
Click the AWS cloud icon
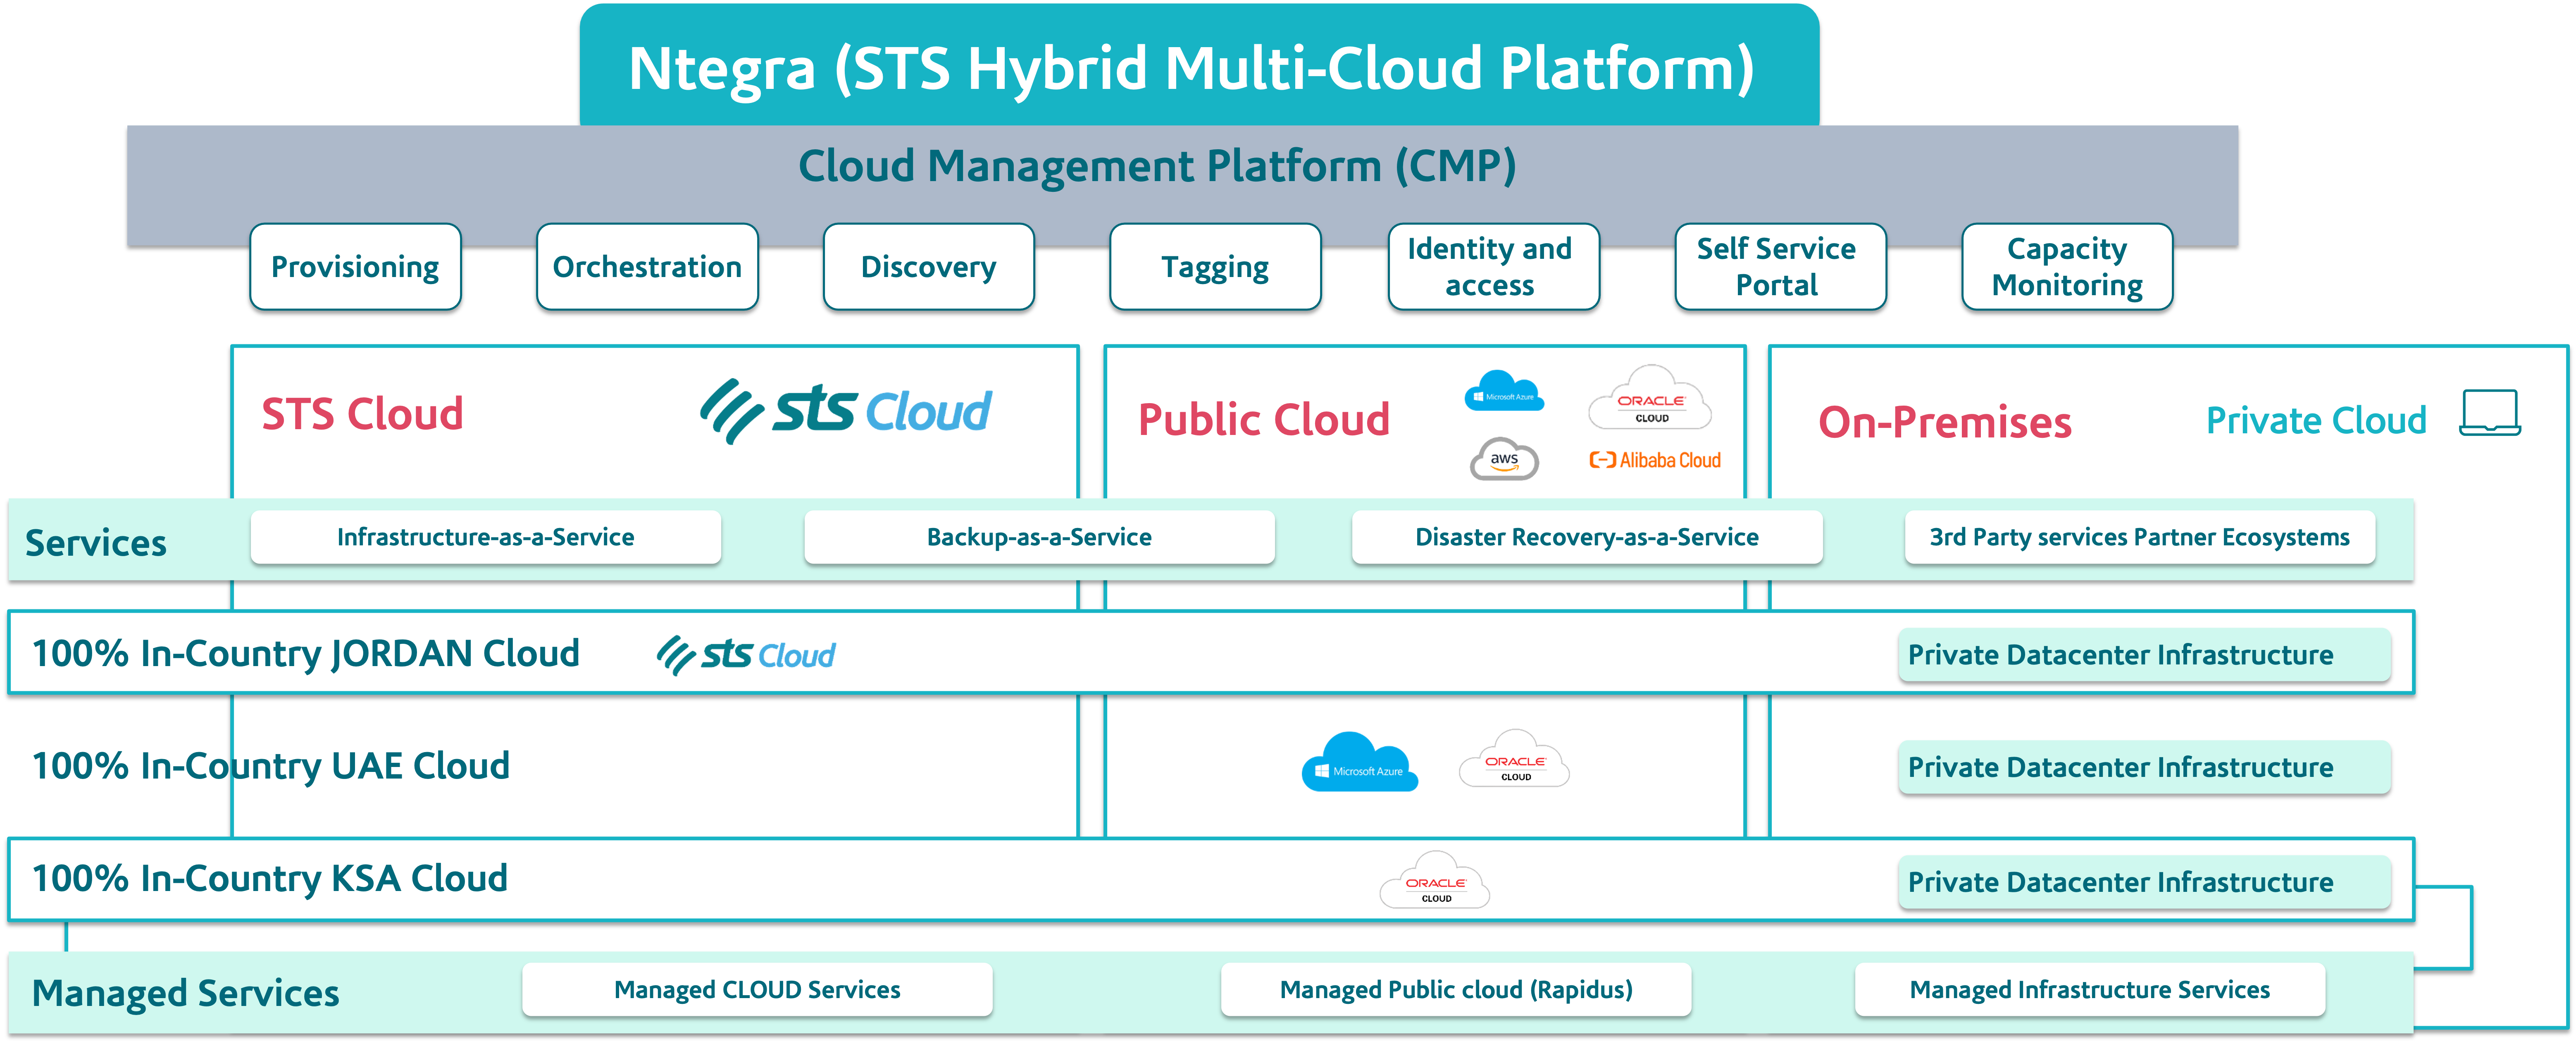point(1504,459)
